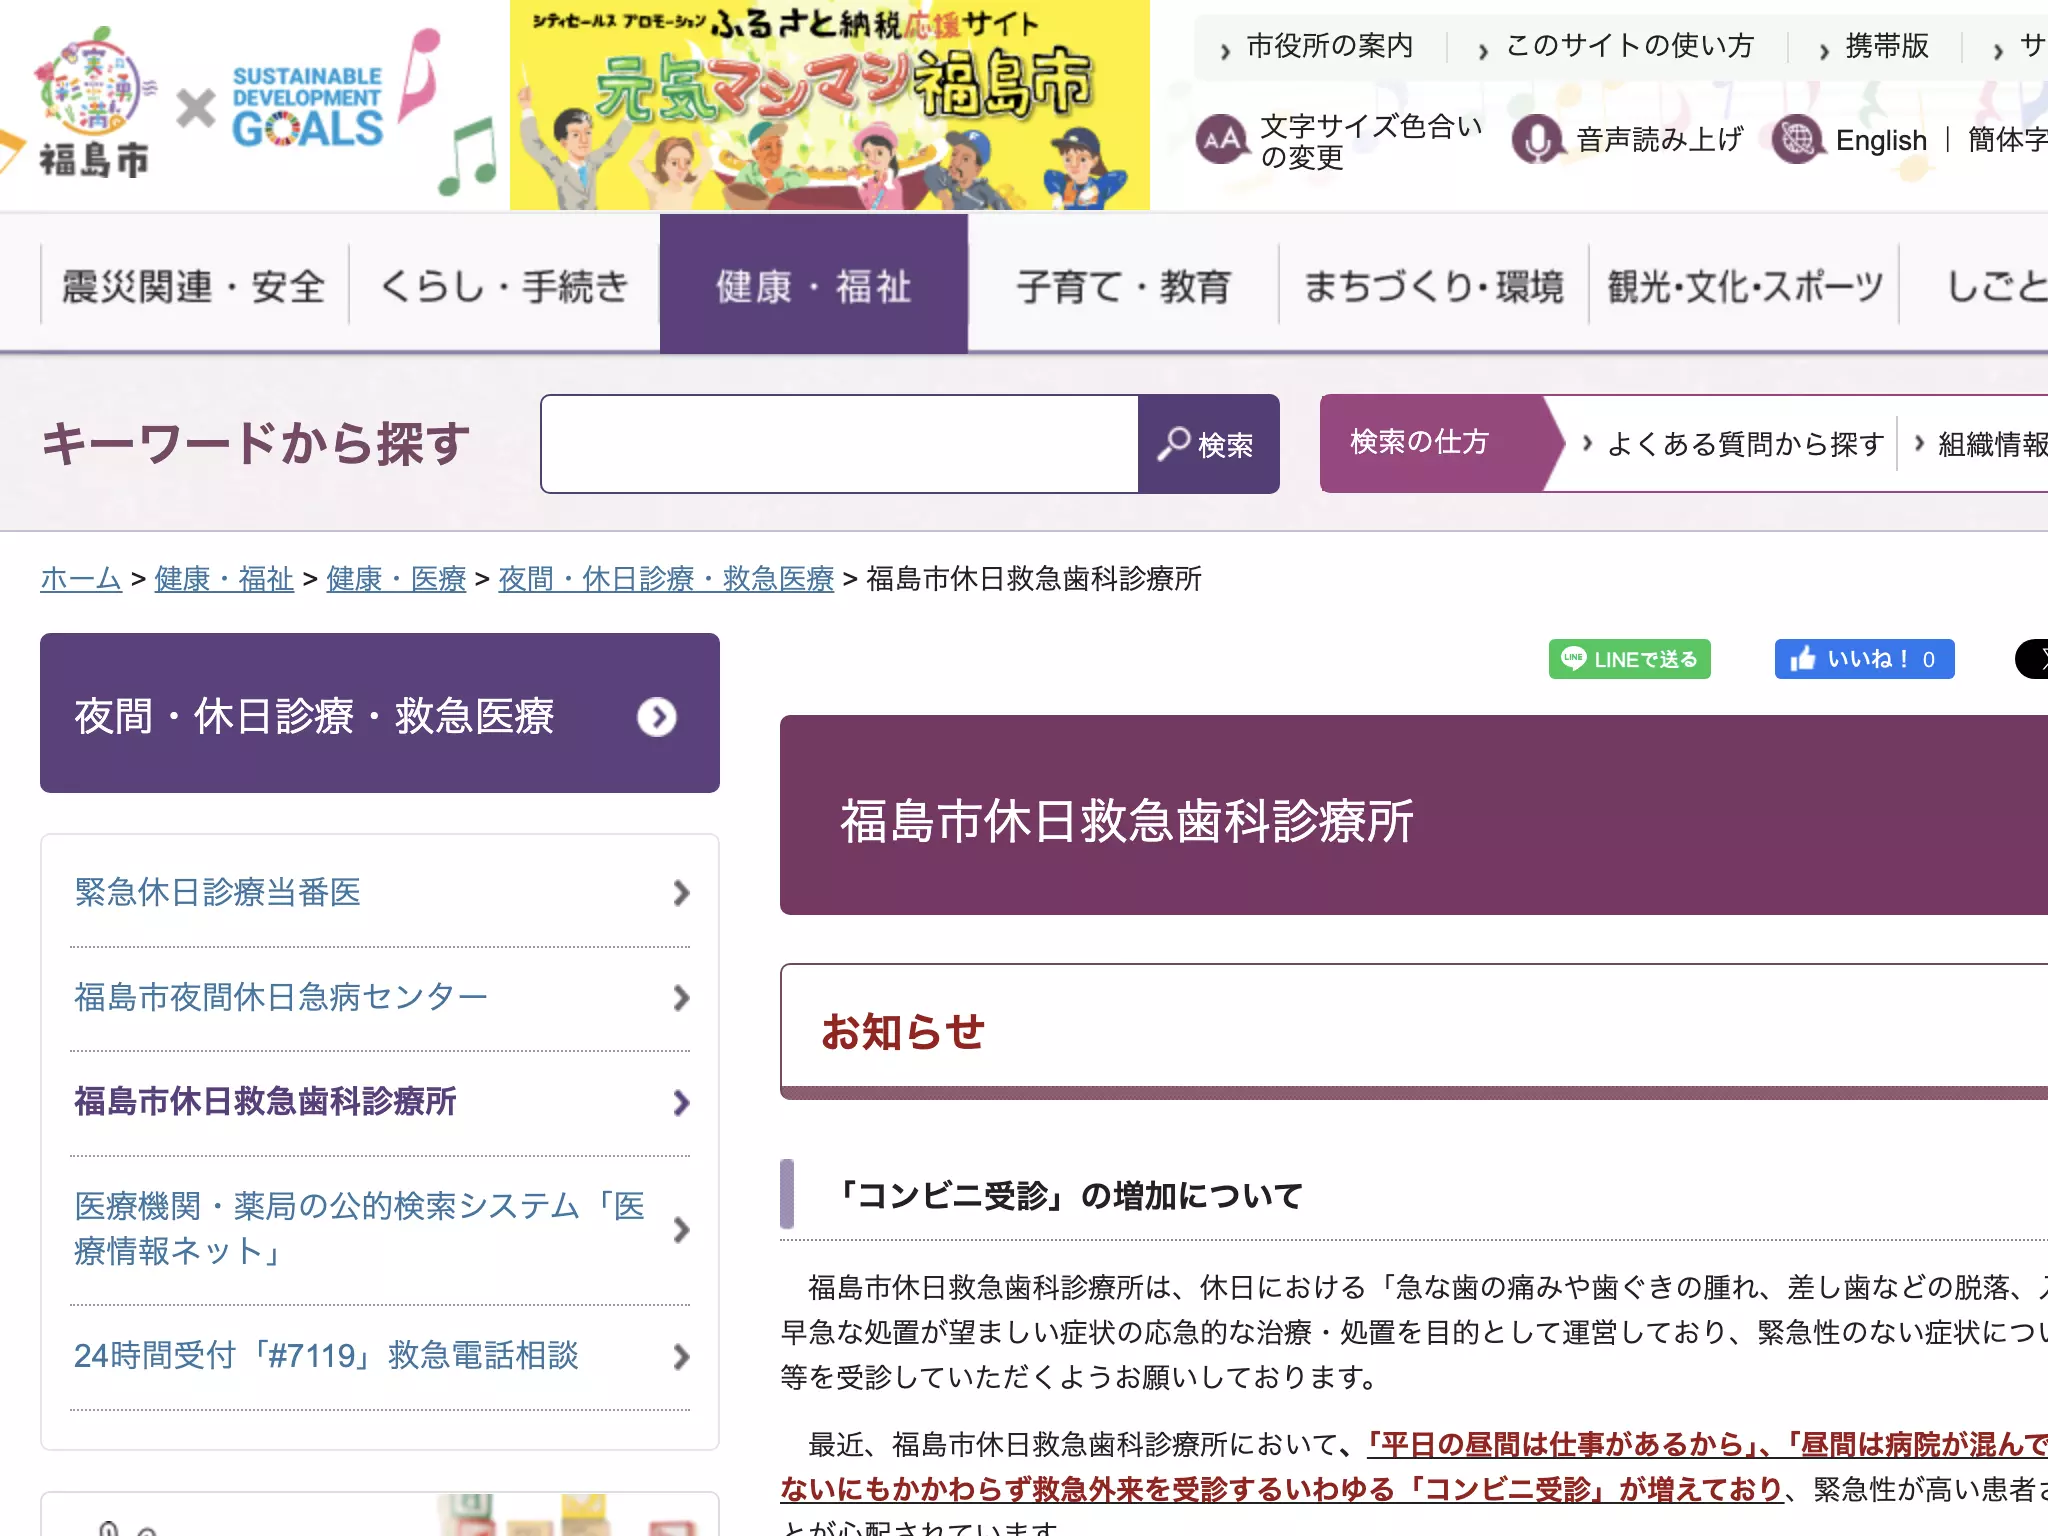
Task: Click chevron beside #7119 救急電話相談
Action: 681,1357
